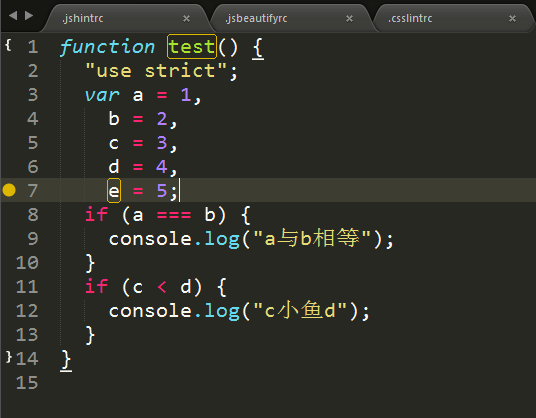The width and height of the screenshot is (536, 418).
Task: Click line number 13 in gutter
Action: click(x=27, y=335)
